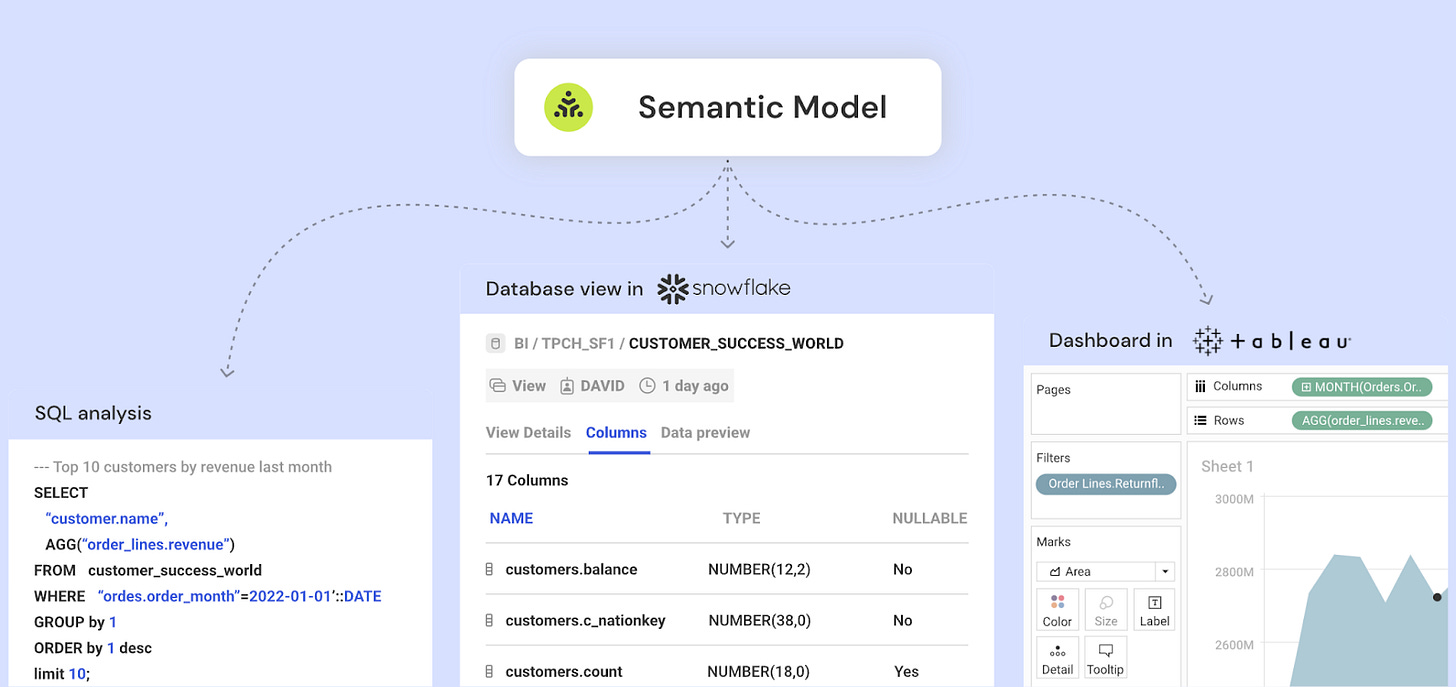Click the owner icon beside DAVID
Screen dimensions: 1456x687
pyautogui.click(x=567, y=386)
